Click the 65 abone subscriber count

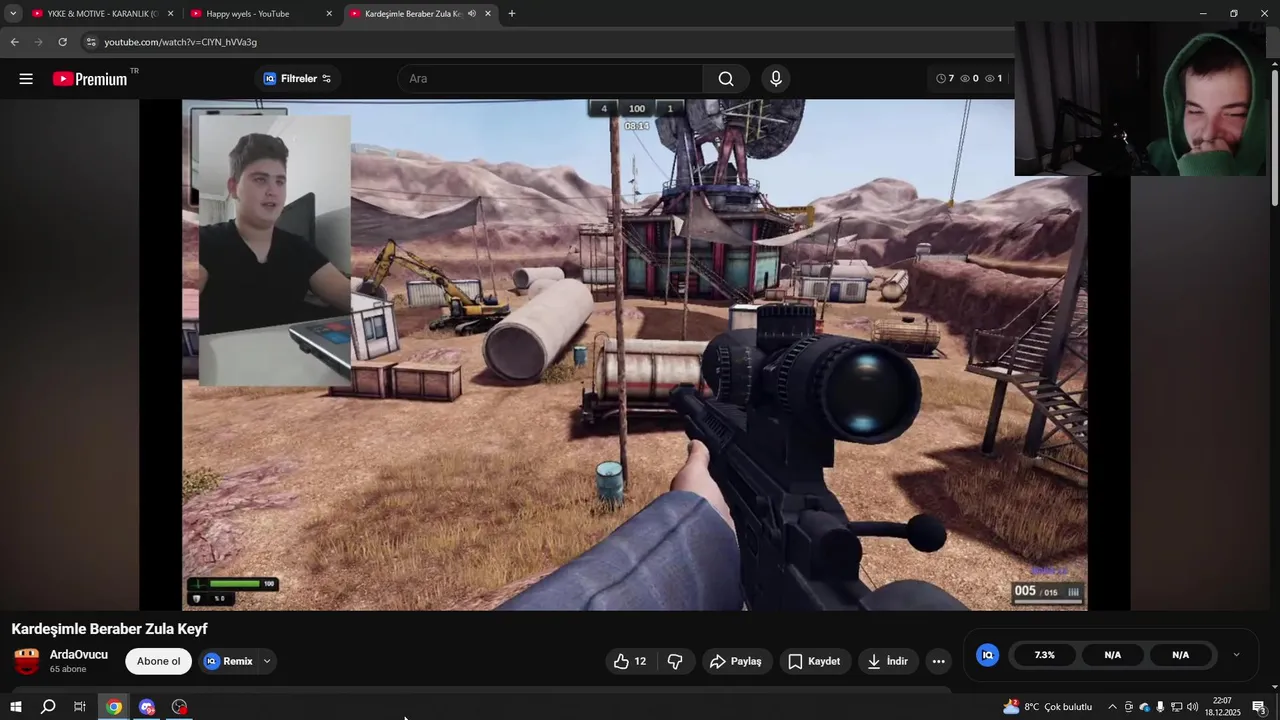click(68, 669)
